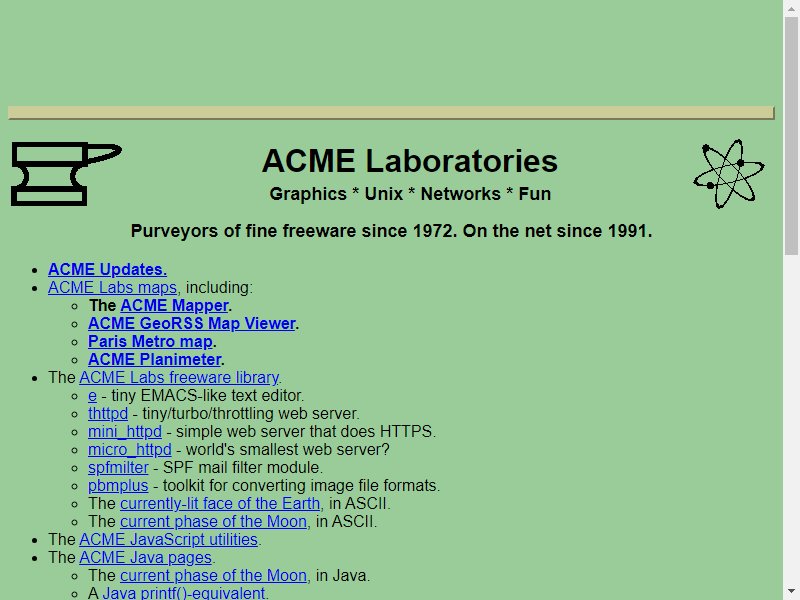This screenshot has width=800, height=600.
Task: Click the vertical scrollbar thumb
Action: pos(791,135)
